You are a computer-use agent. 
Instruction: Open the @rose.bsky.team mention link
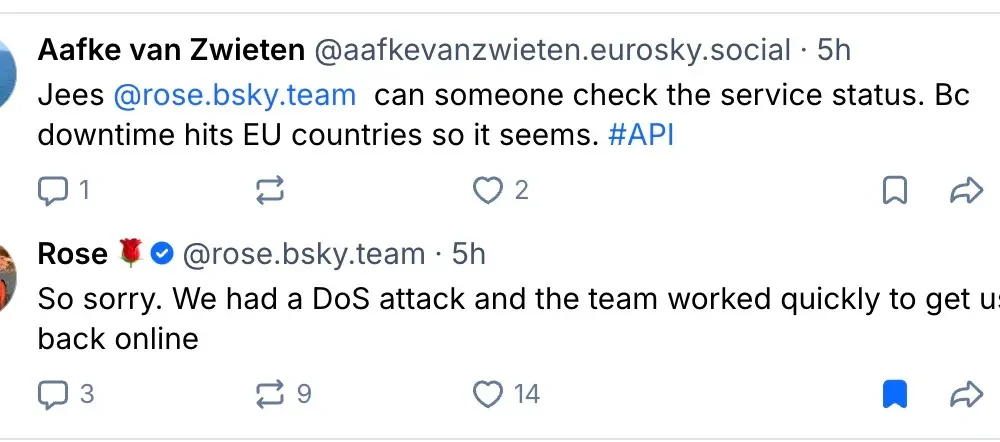point(234,96)
